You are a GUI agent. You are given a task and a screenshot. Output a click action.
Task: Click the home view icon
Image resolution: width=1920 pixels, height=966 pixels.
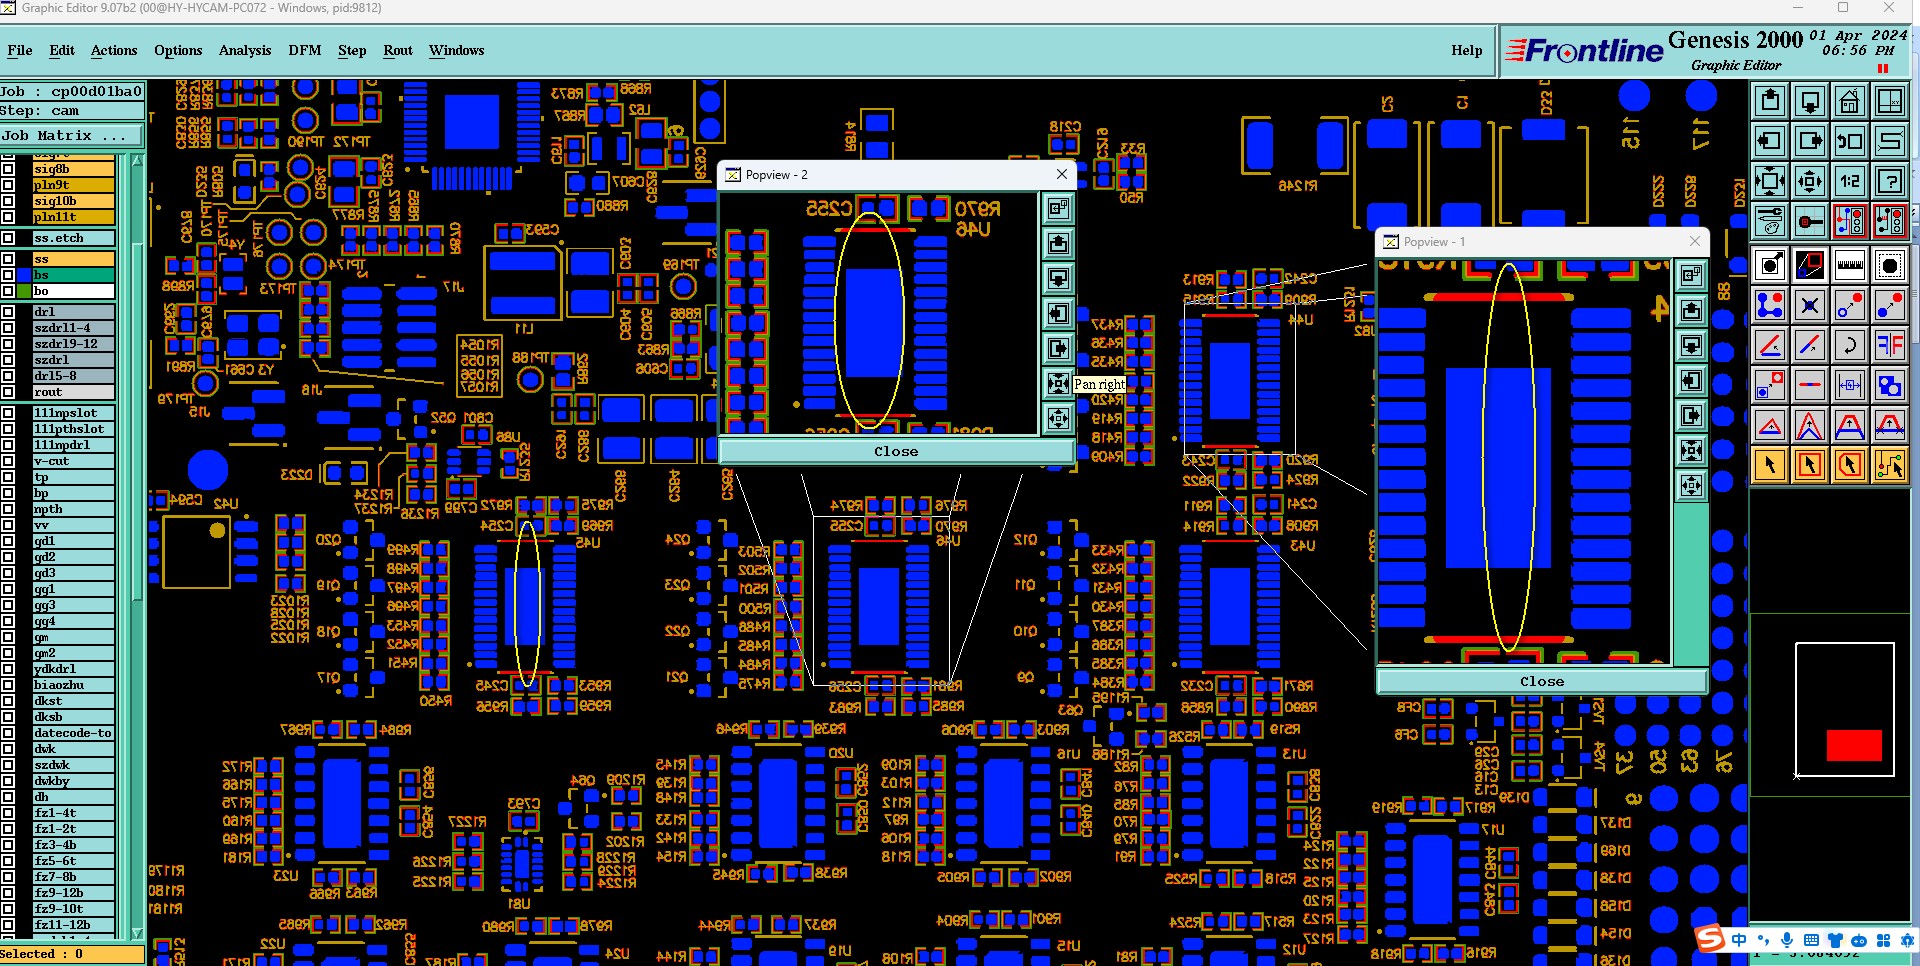(1850, 101)
